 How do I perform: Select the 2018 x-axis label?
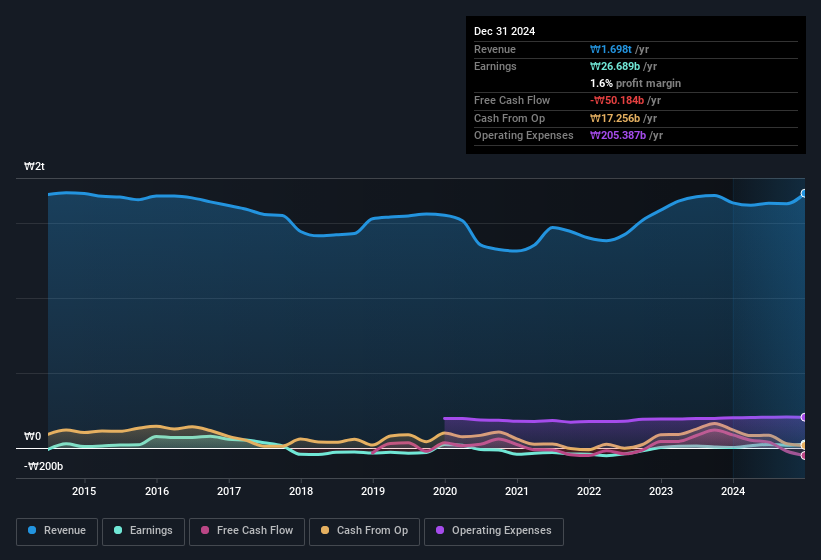[301, 491]
